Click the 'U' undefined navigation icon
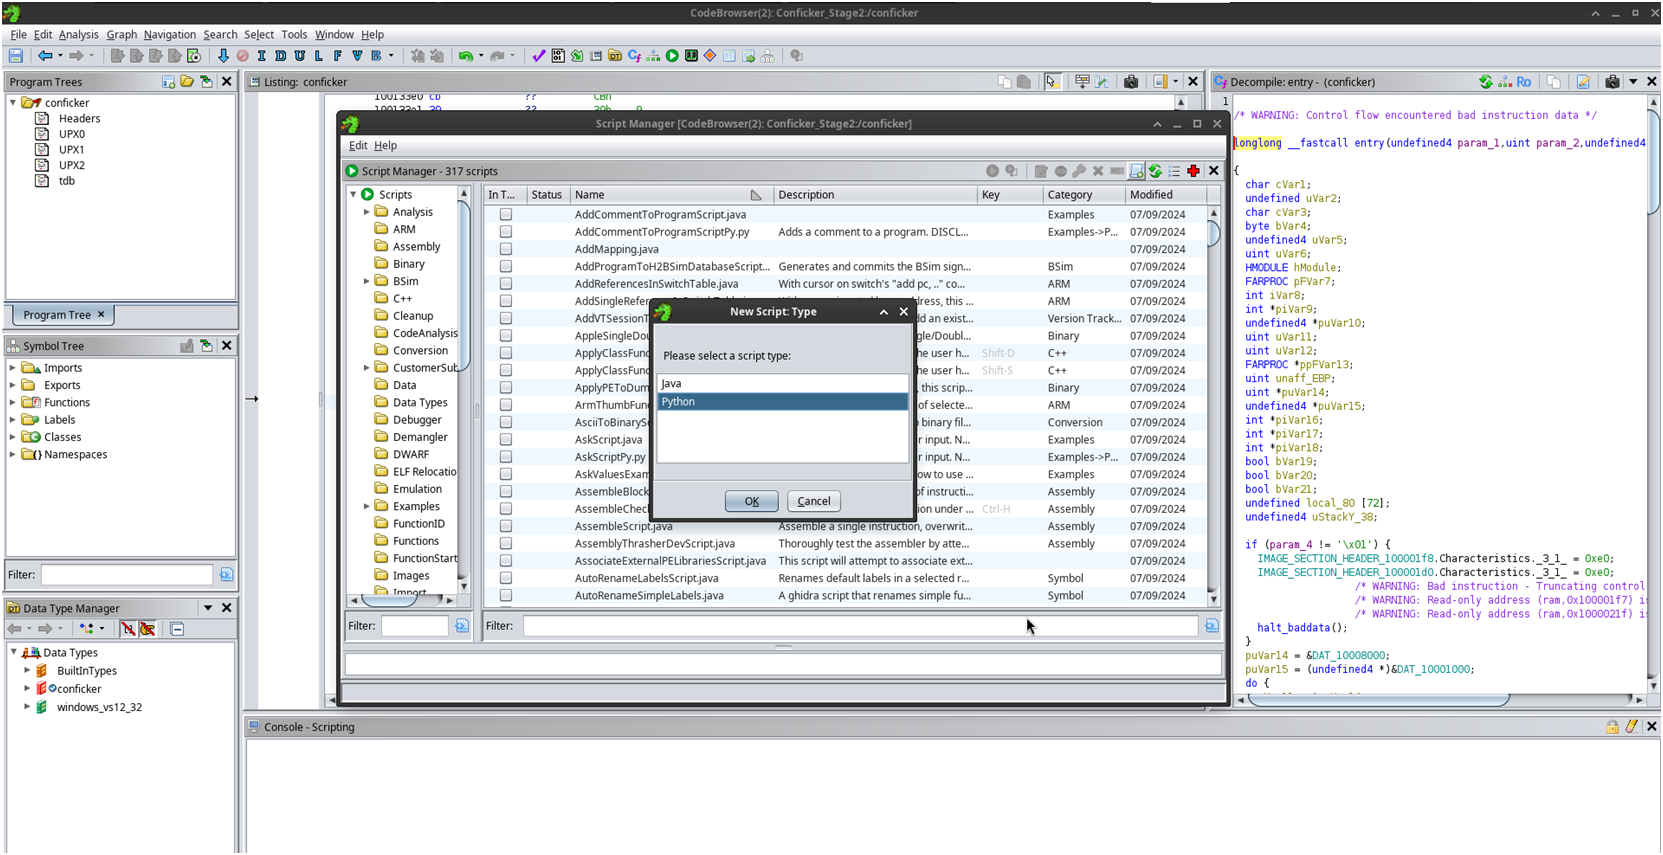This screenshot has height=855, width=1663. click(x=300, y=56)
